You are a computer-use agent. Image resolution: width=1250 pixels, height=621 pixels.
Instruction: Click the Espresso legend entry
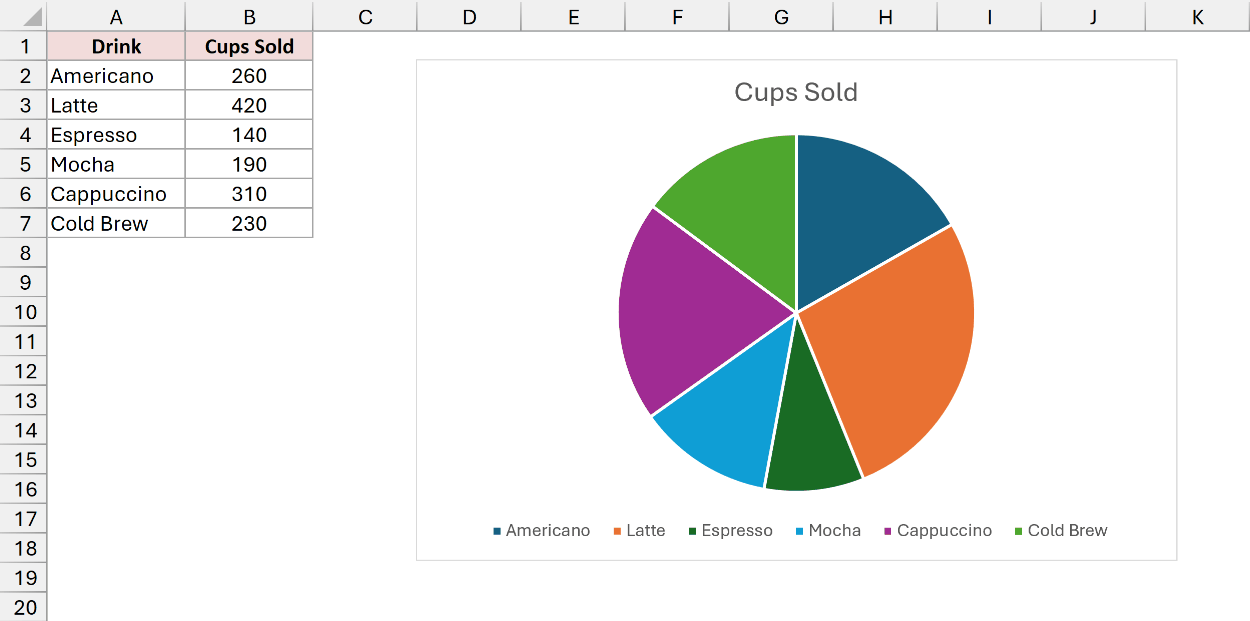(730, 531)
